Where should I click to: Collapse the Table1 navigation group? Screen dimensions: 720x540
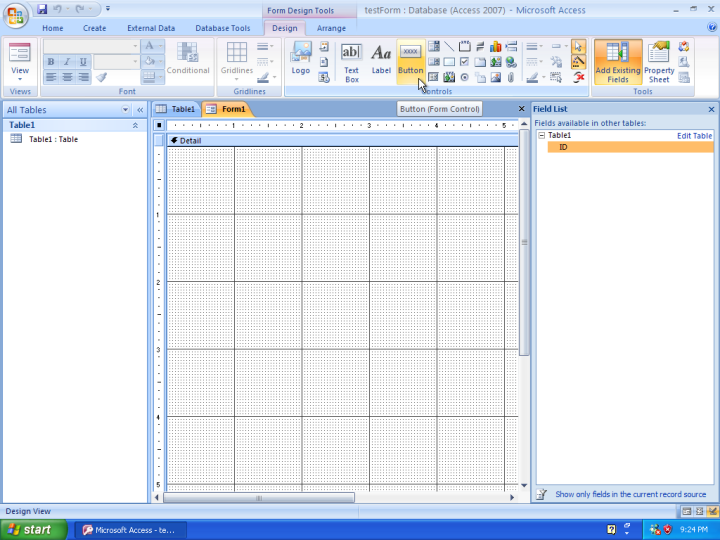pyautogui.click(x=135, y=125)
